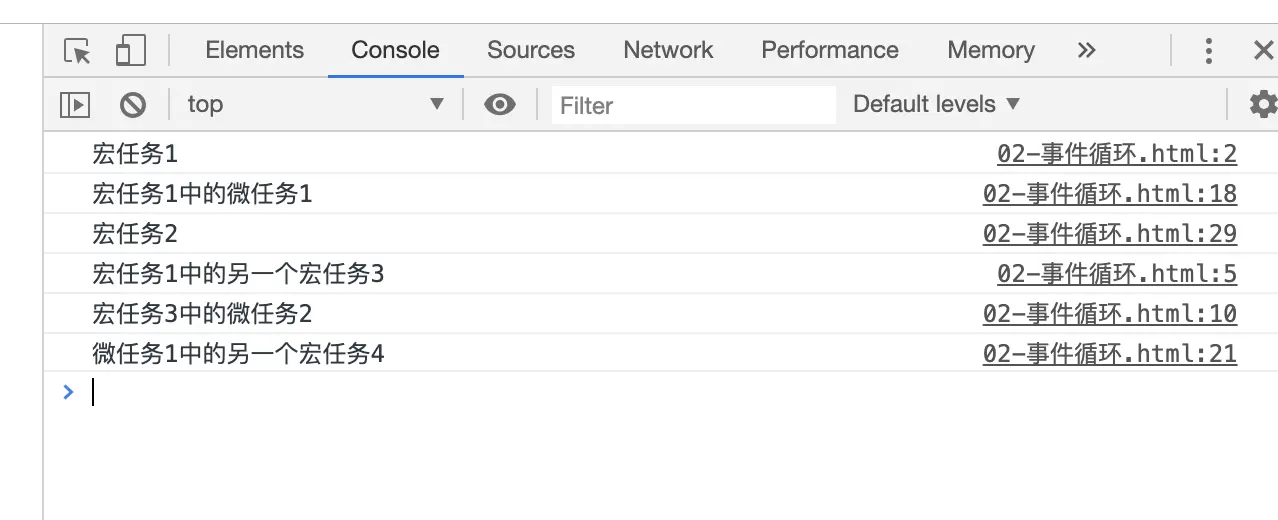The height and width of the screenshot is (520, 1278).
Task: Open source link 02-事件循环.html:2
Action: click(x=1117, y=154)
